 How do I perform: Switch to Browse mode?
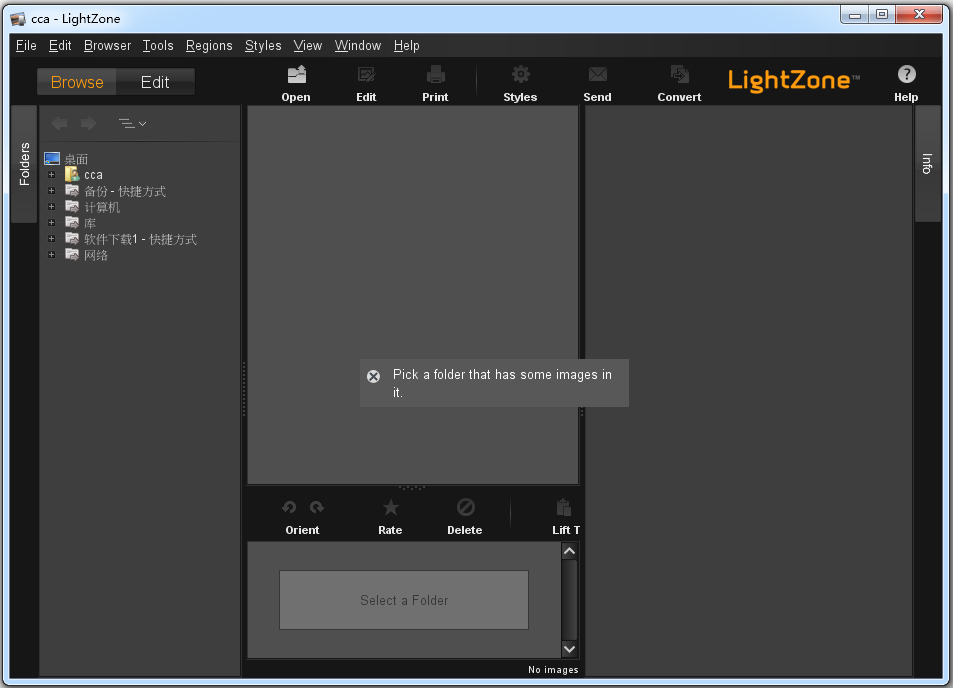click(77, 82)
